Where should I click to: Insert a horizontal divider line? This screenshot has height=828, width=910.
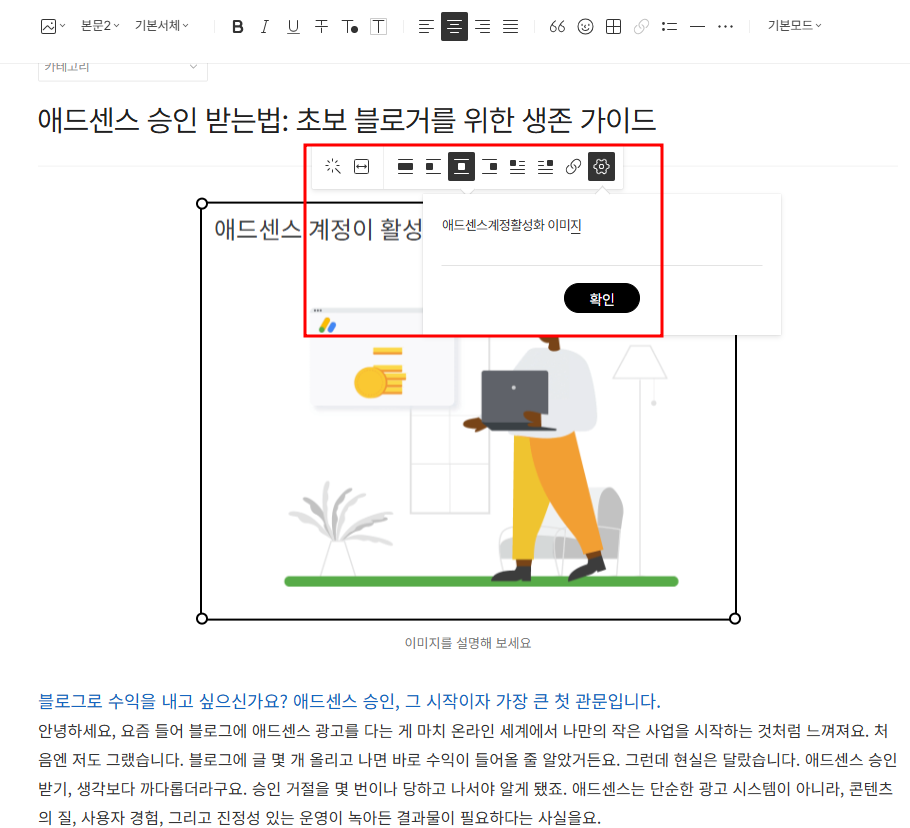(697, 27)
